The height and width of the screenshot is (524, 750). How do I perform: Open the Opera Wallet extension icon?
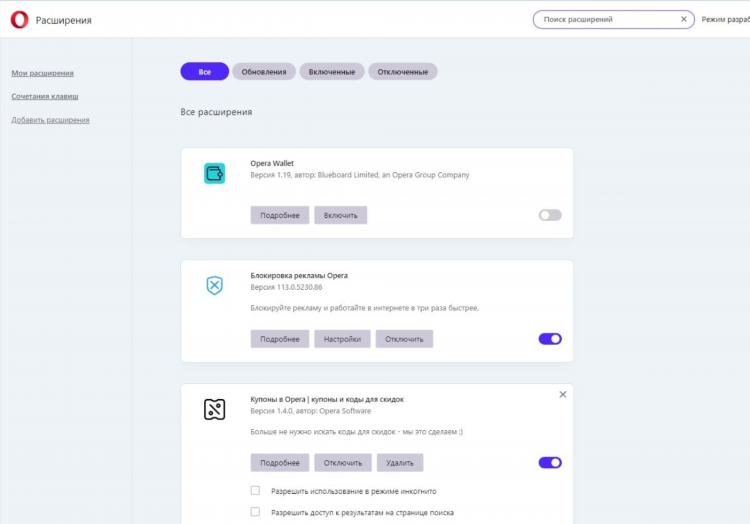click(x=214, y=173)
